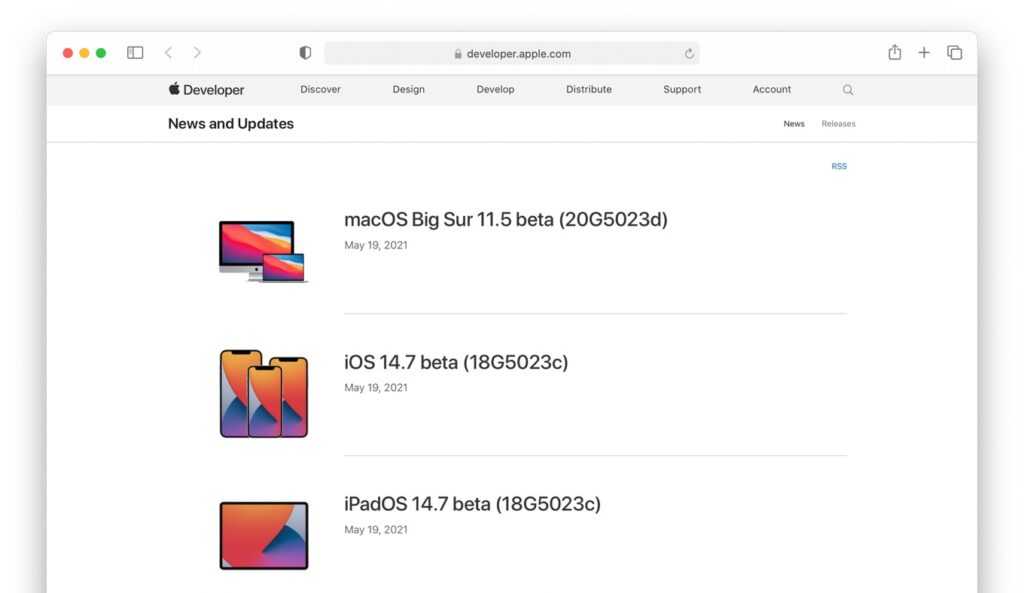Minimize the window with yellow button
This screenshot has height=593, width=1024.
point(84,53)
